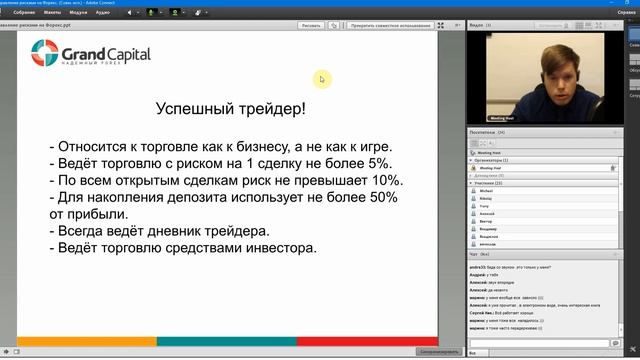Select the Обсуждение layout thumbnail
Screen dimensions: 640x360
click(634, 60)
